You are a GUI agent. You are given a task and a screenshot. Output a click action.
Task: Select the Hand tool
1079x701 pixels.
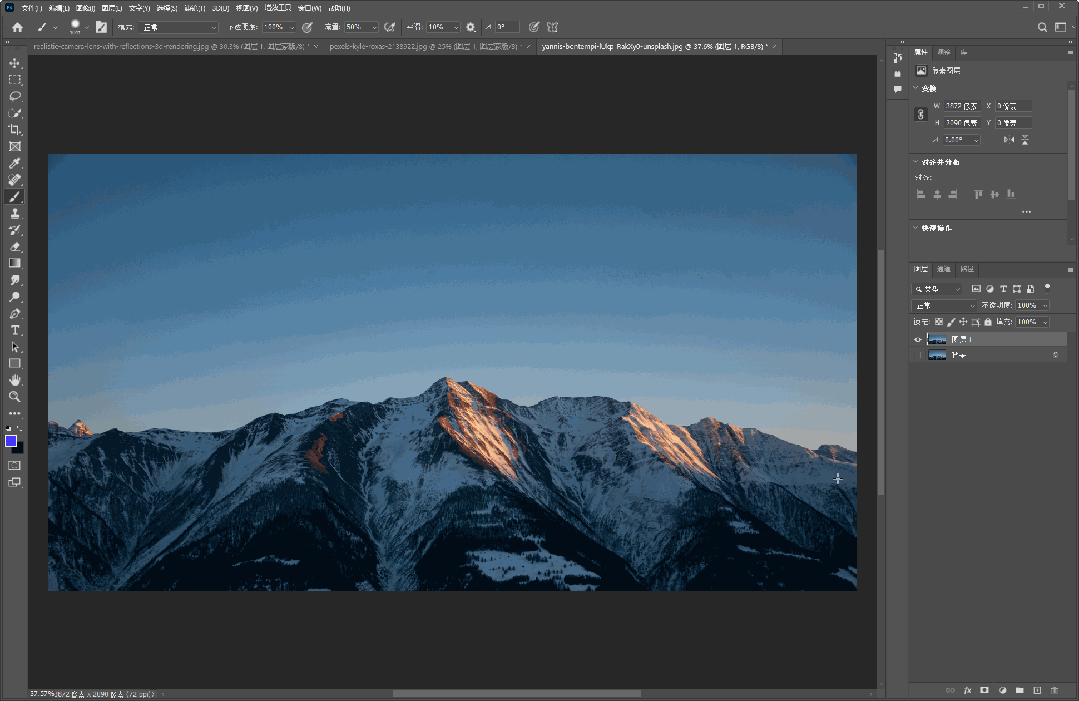(15, 380)
